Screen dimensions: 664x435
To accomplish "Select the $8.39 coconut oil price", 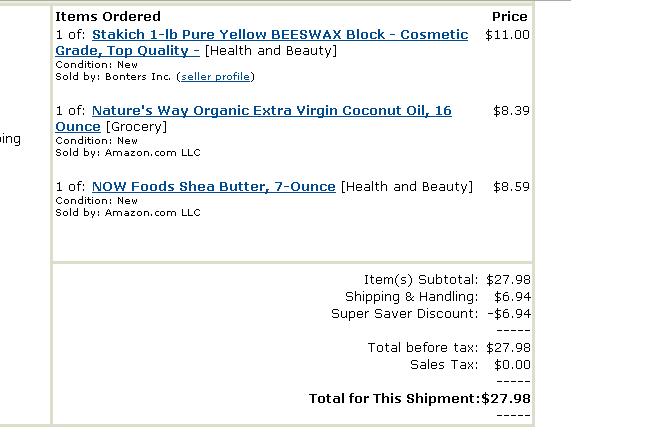I will [x=511, y=111].
